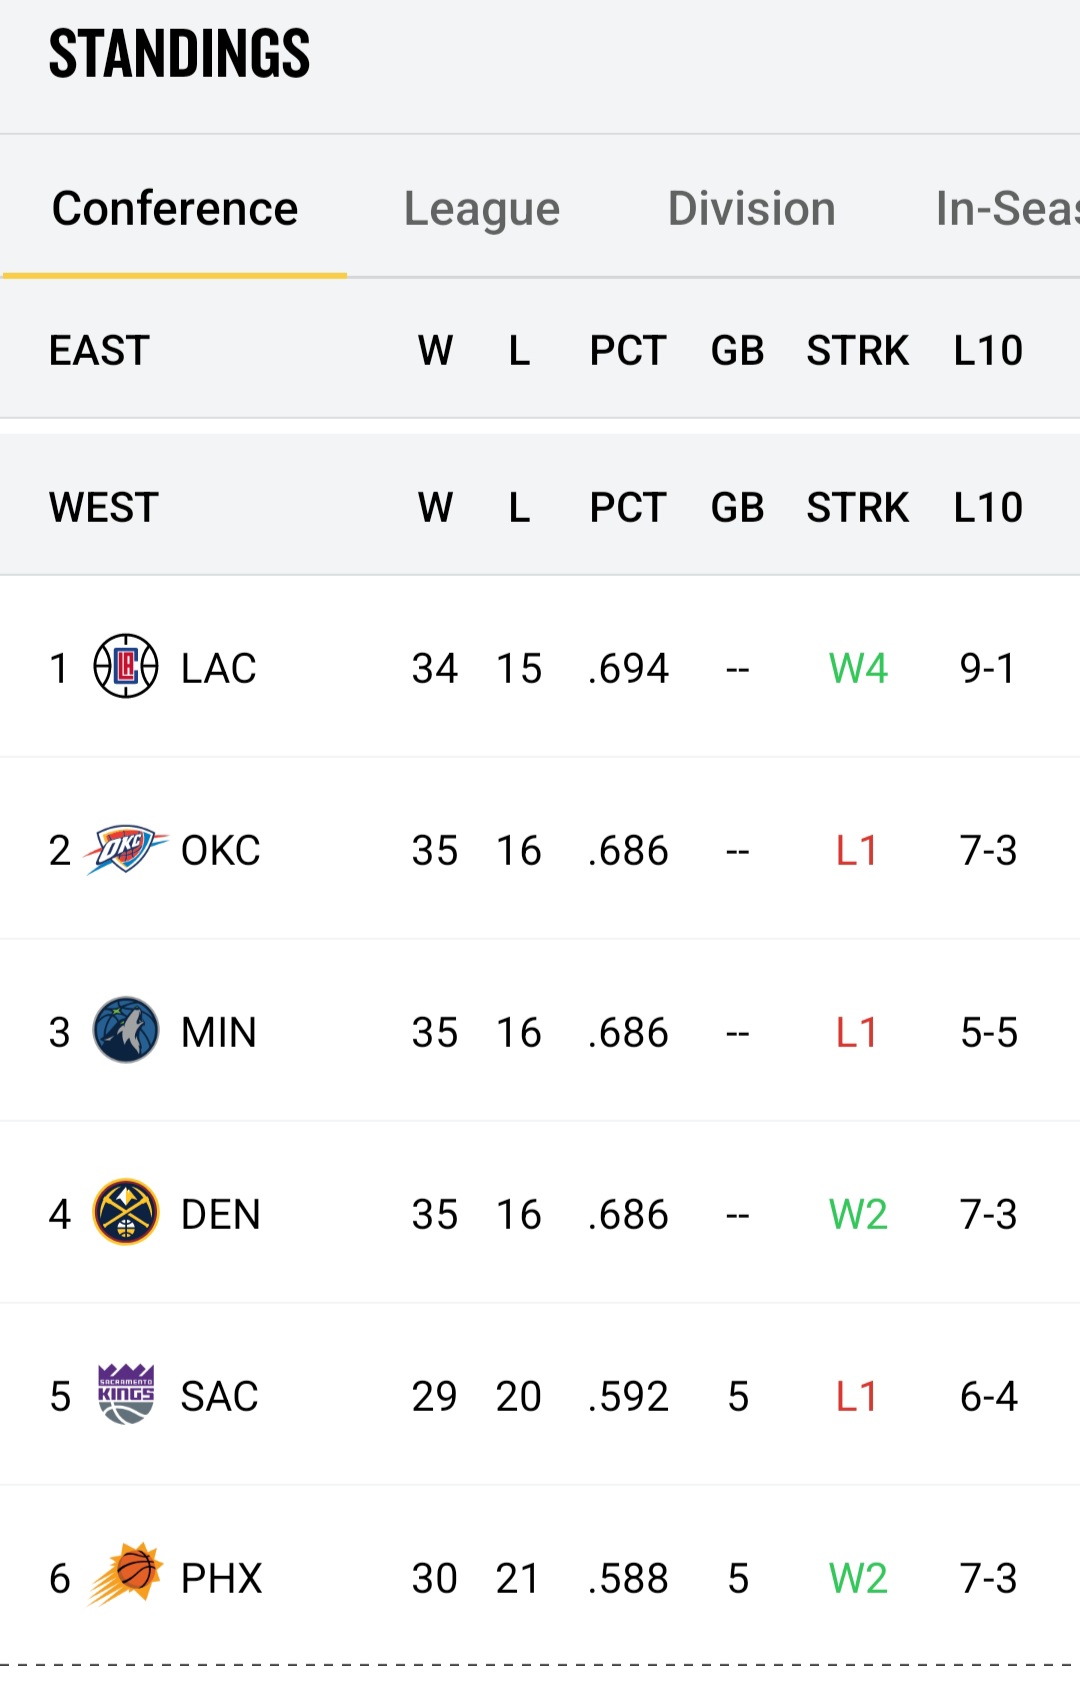Collapse the WEST conference section
Viewport: 1080px width, 1692px height.
104,508
